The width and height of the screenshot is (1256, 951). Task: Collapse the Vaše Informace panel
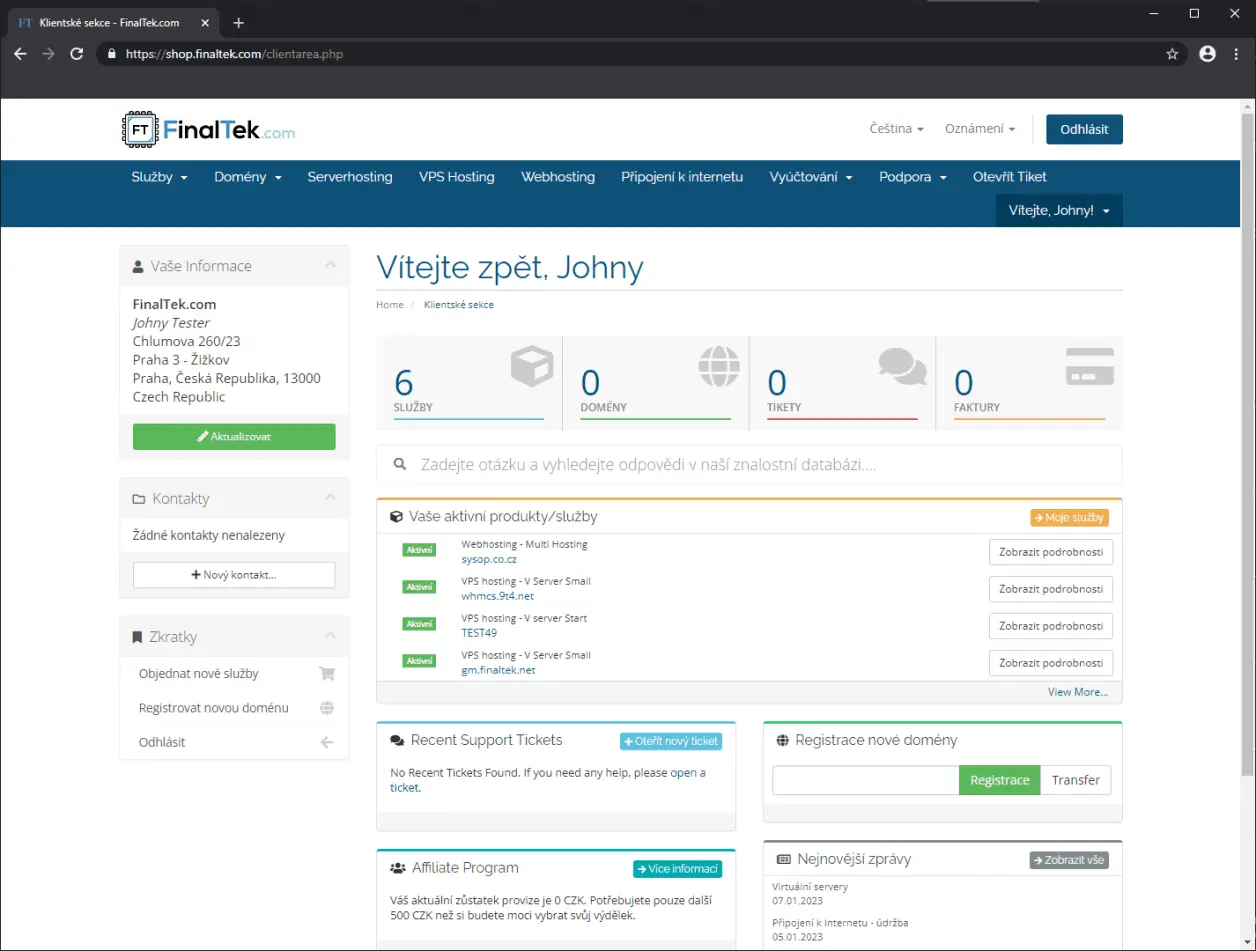pyautogui.click(x=330, y=266)
